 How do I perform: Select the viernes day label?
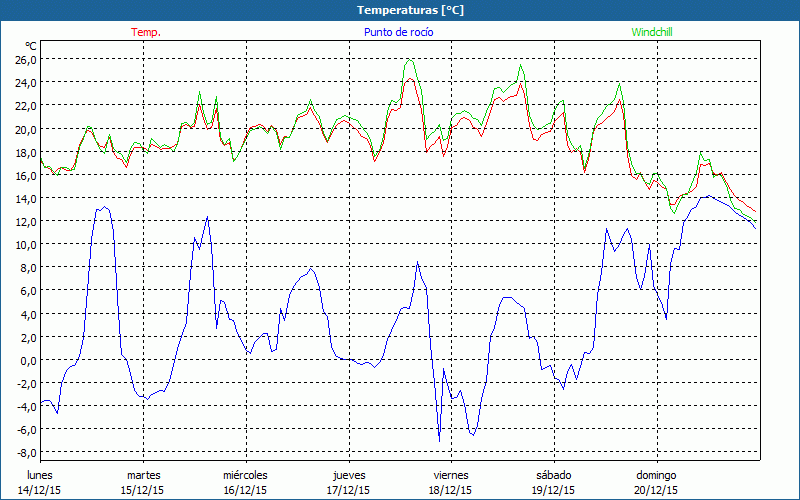pyautogui.click(x=451, y=475)
